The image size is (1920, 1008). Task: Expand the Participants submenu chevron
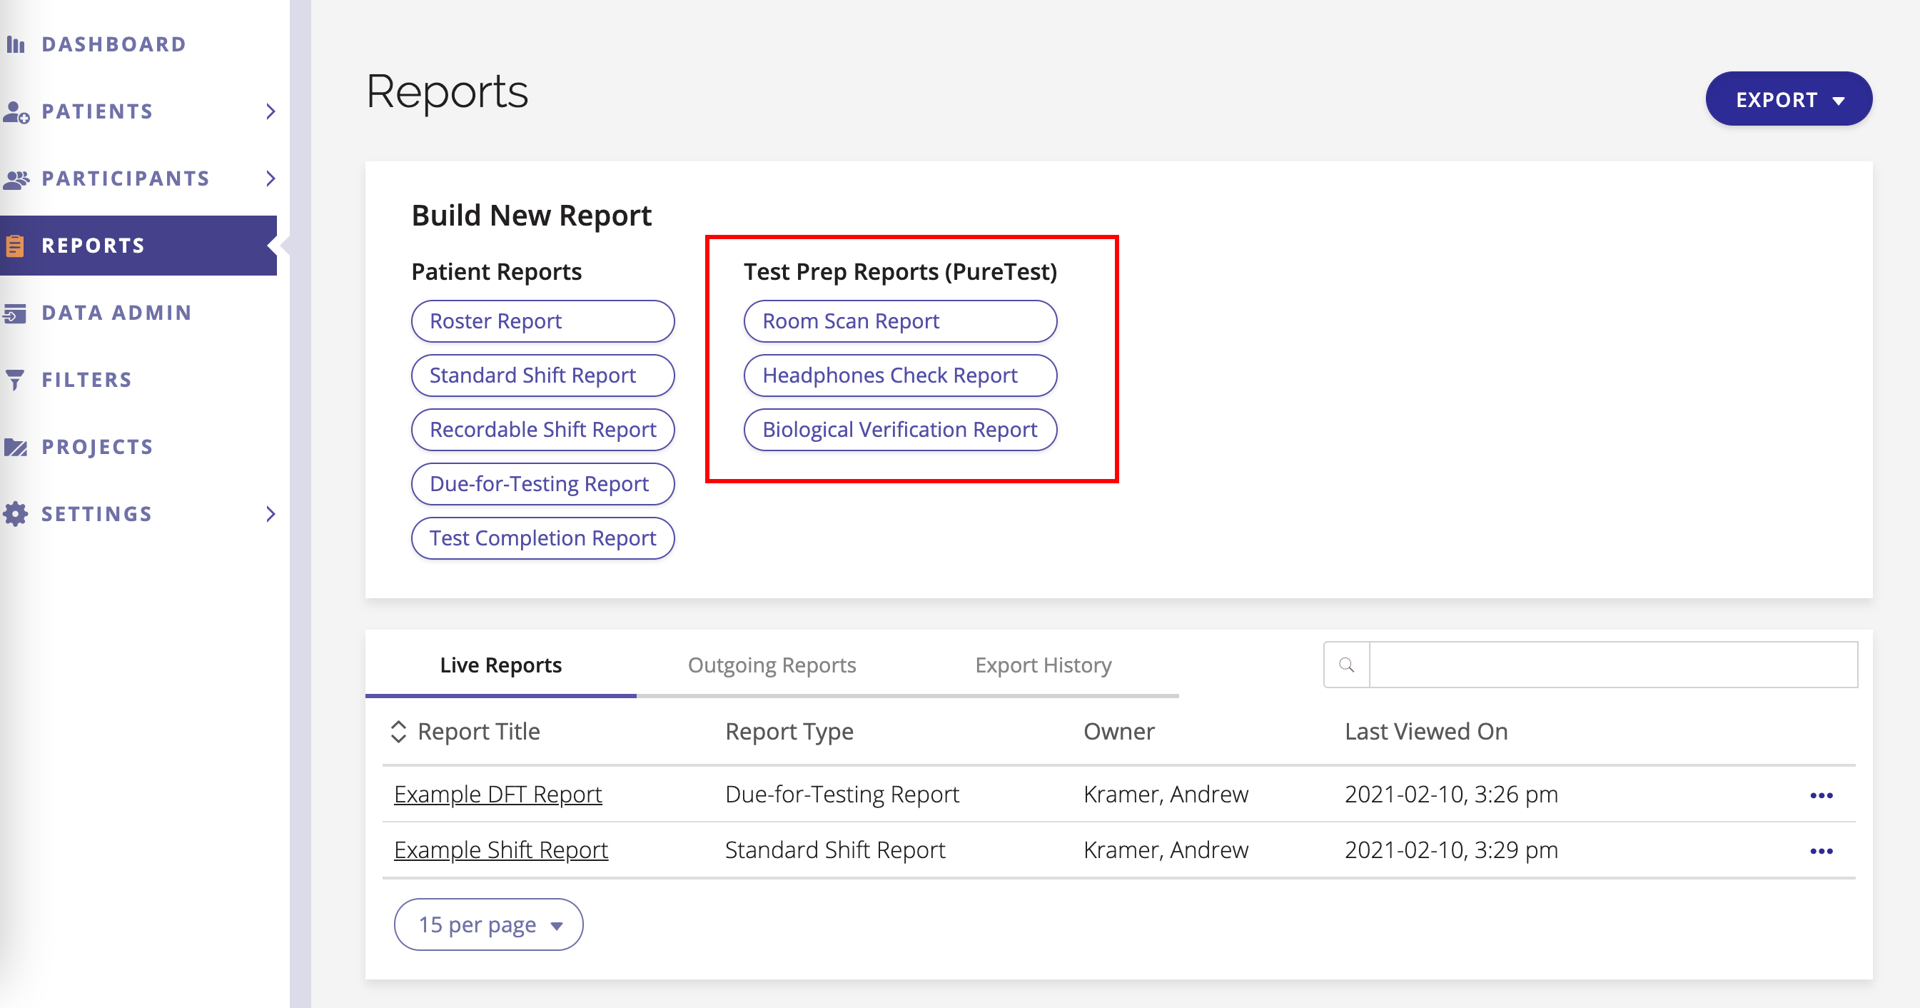coord(271,178)
